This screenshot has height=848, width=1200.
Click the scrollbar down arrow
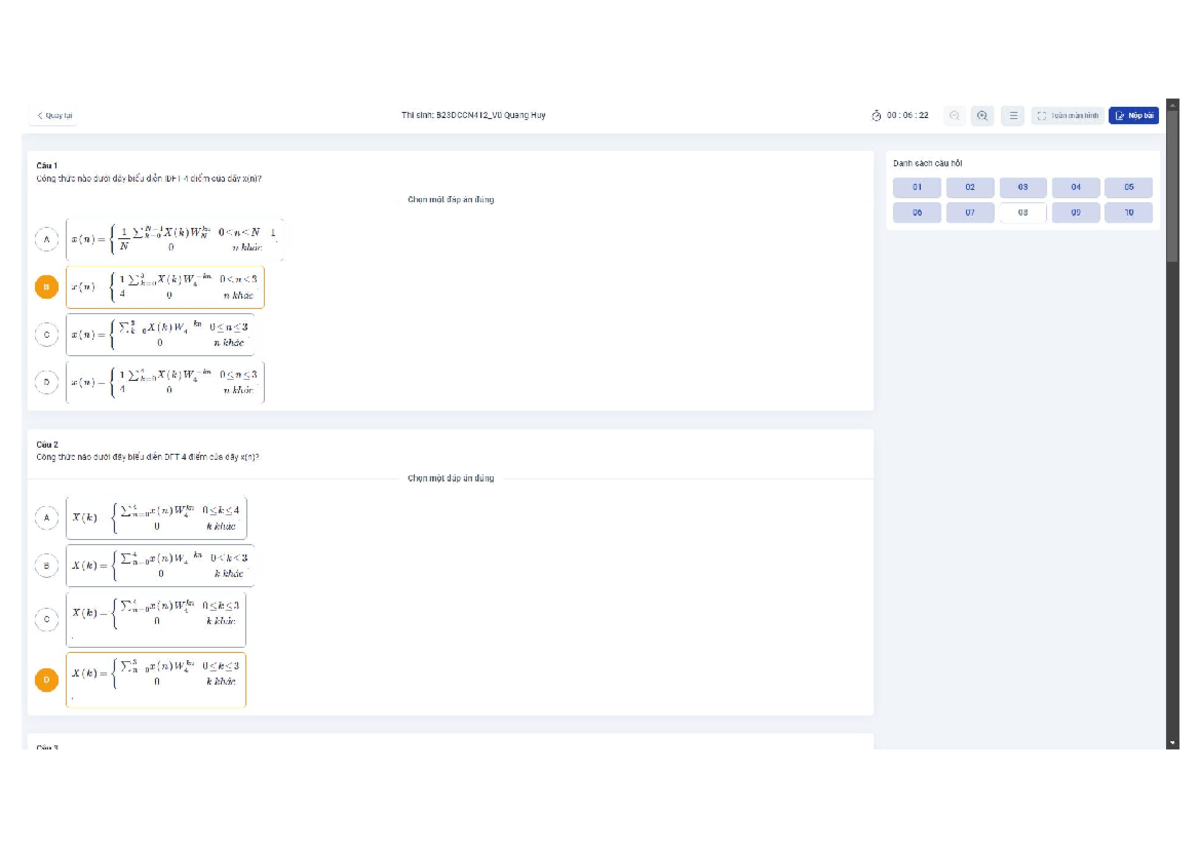(x=1172, y=743)
